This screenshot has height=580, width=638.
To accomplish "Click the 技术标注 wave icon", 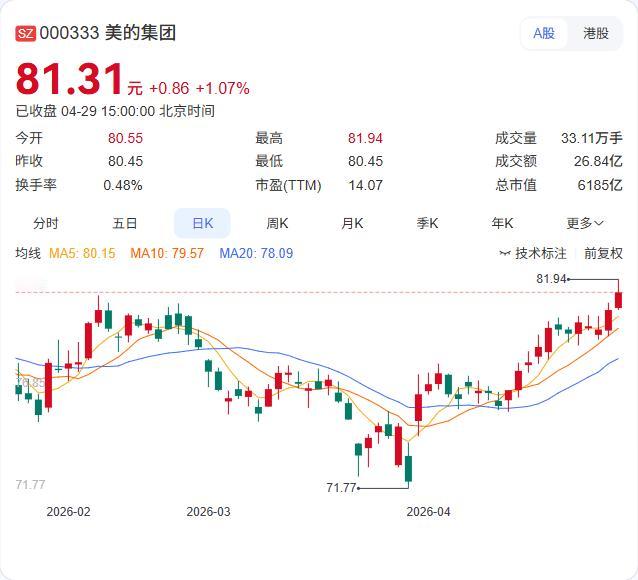I will pos(505,253).
